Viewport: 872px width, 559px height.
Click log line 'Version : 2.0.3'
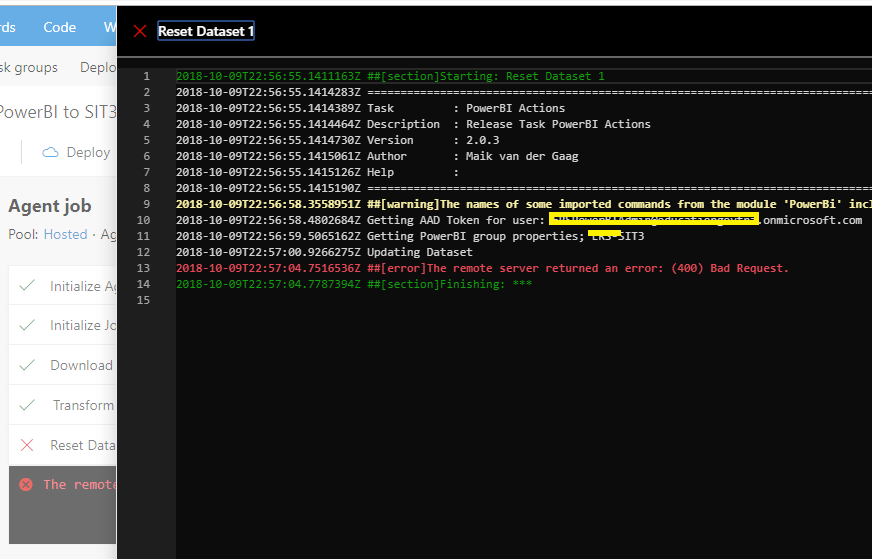click(x=338, y=140)
